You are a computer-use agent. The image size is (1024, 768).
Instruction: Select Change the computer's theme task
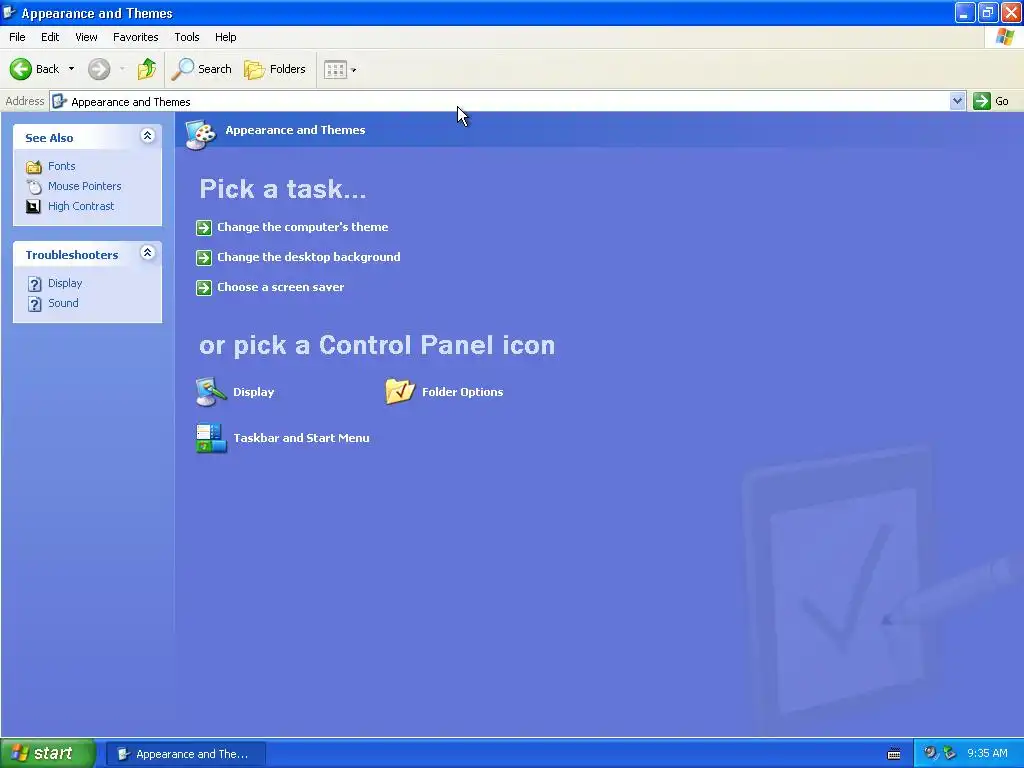[x=302, y=227]
